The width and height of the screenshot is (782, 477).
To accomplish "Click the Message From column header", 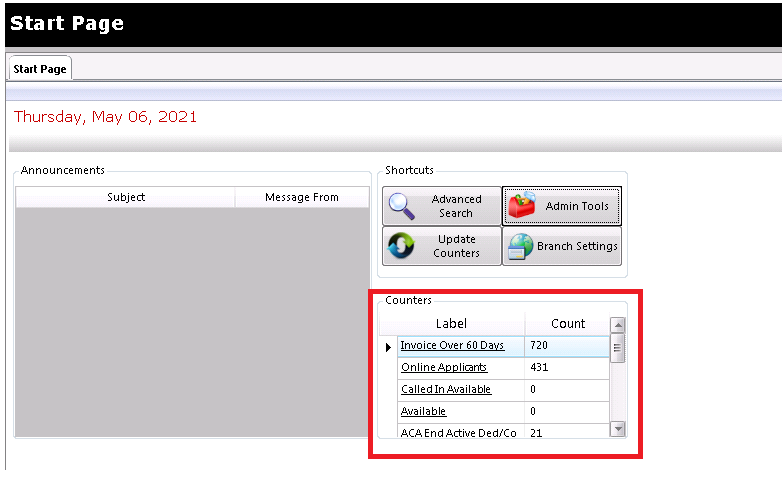I will click(x=301, y=197).
